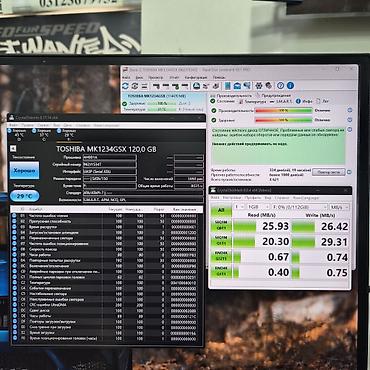The width and height of the screenshot is (370, 370).
Task: Open the configuration gear icon in Hard Disk Sentinel
Action: tap(259, 86)
